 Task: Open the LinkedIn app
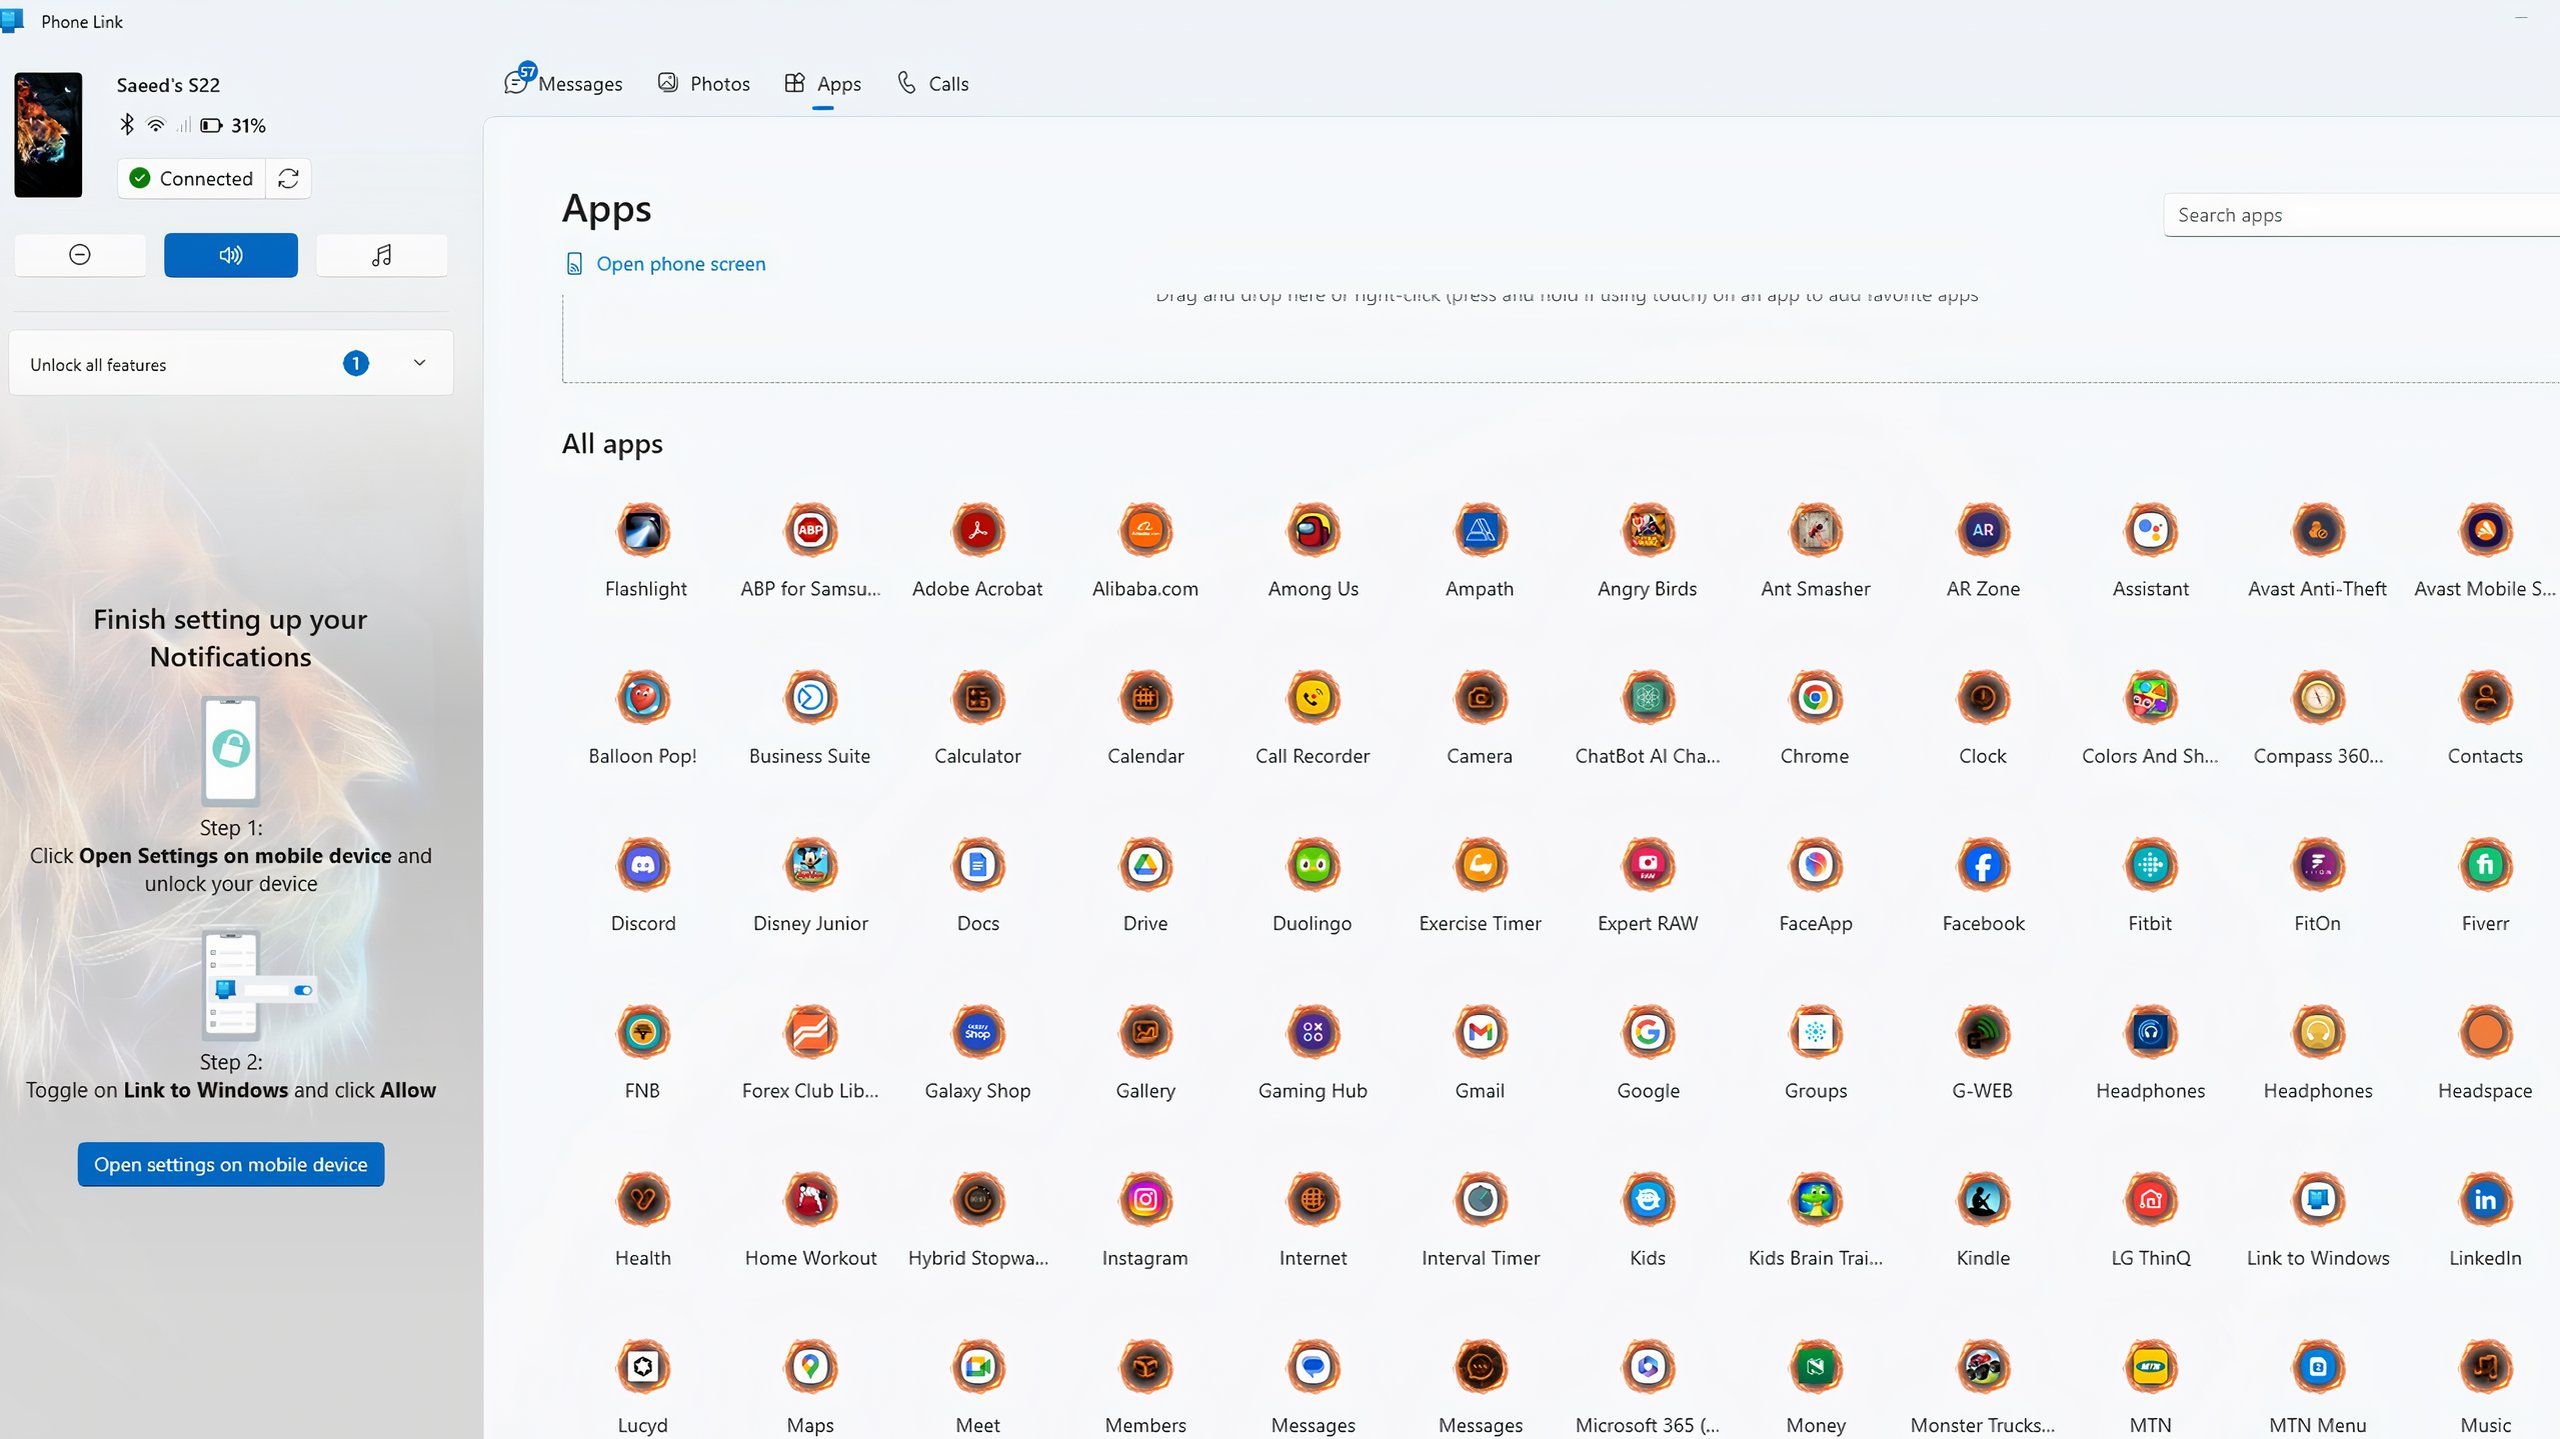coord(2485,1199)
